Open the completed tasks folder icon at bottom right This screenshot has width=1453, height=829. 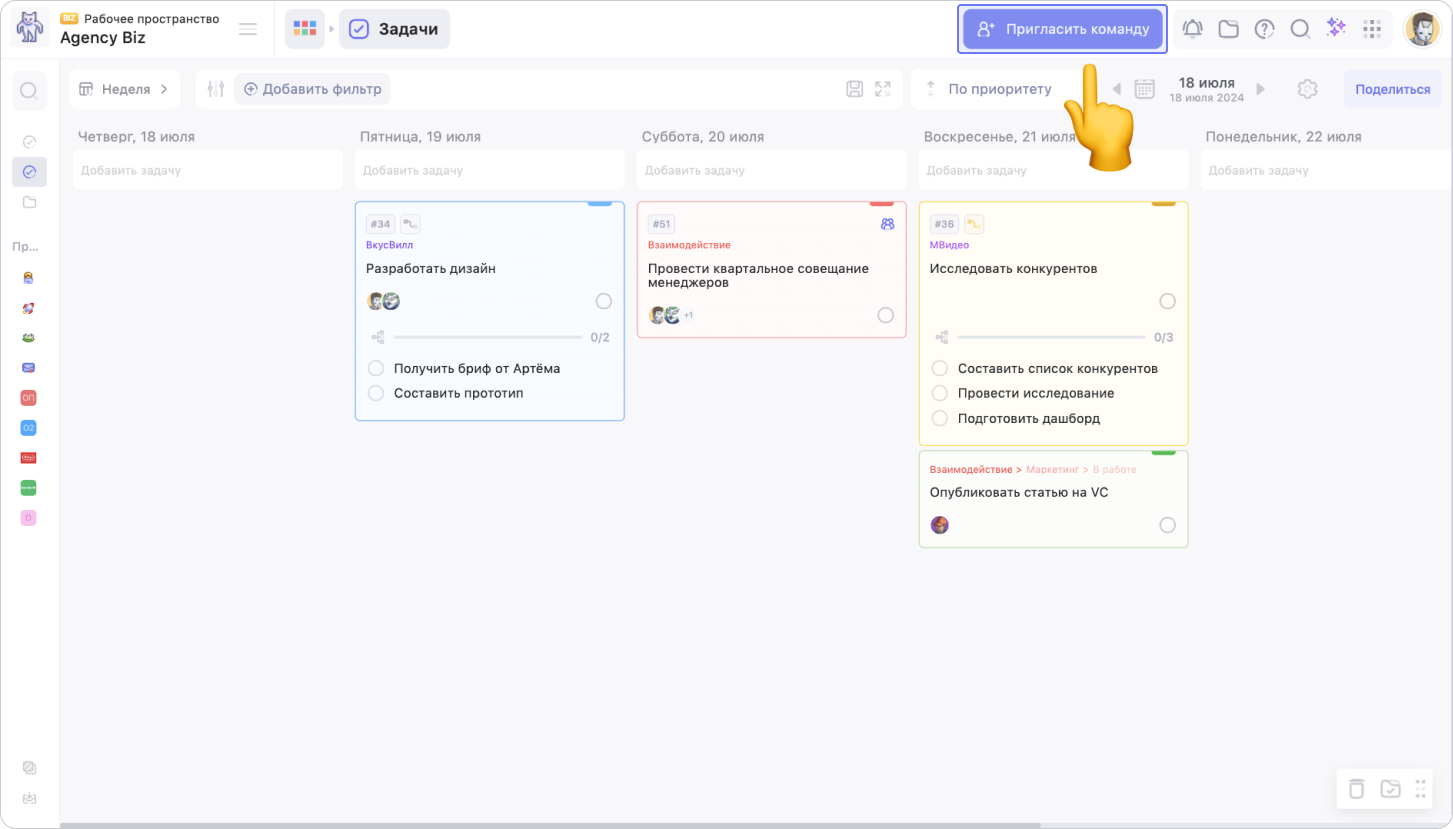pyautogui.click(x=1390, y=788)
